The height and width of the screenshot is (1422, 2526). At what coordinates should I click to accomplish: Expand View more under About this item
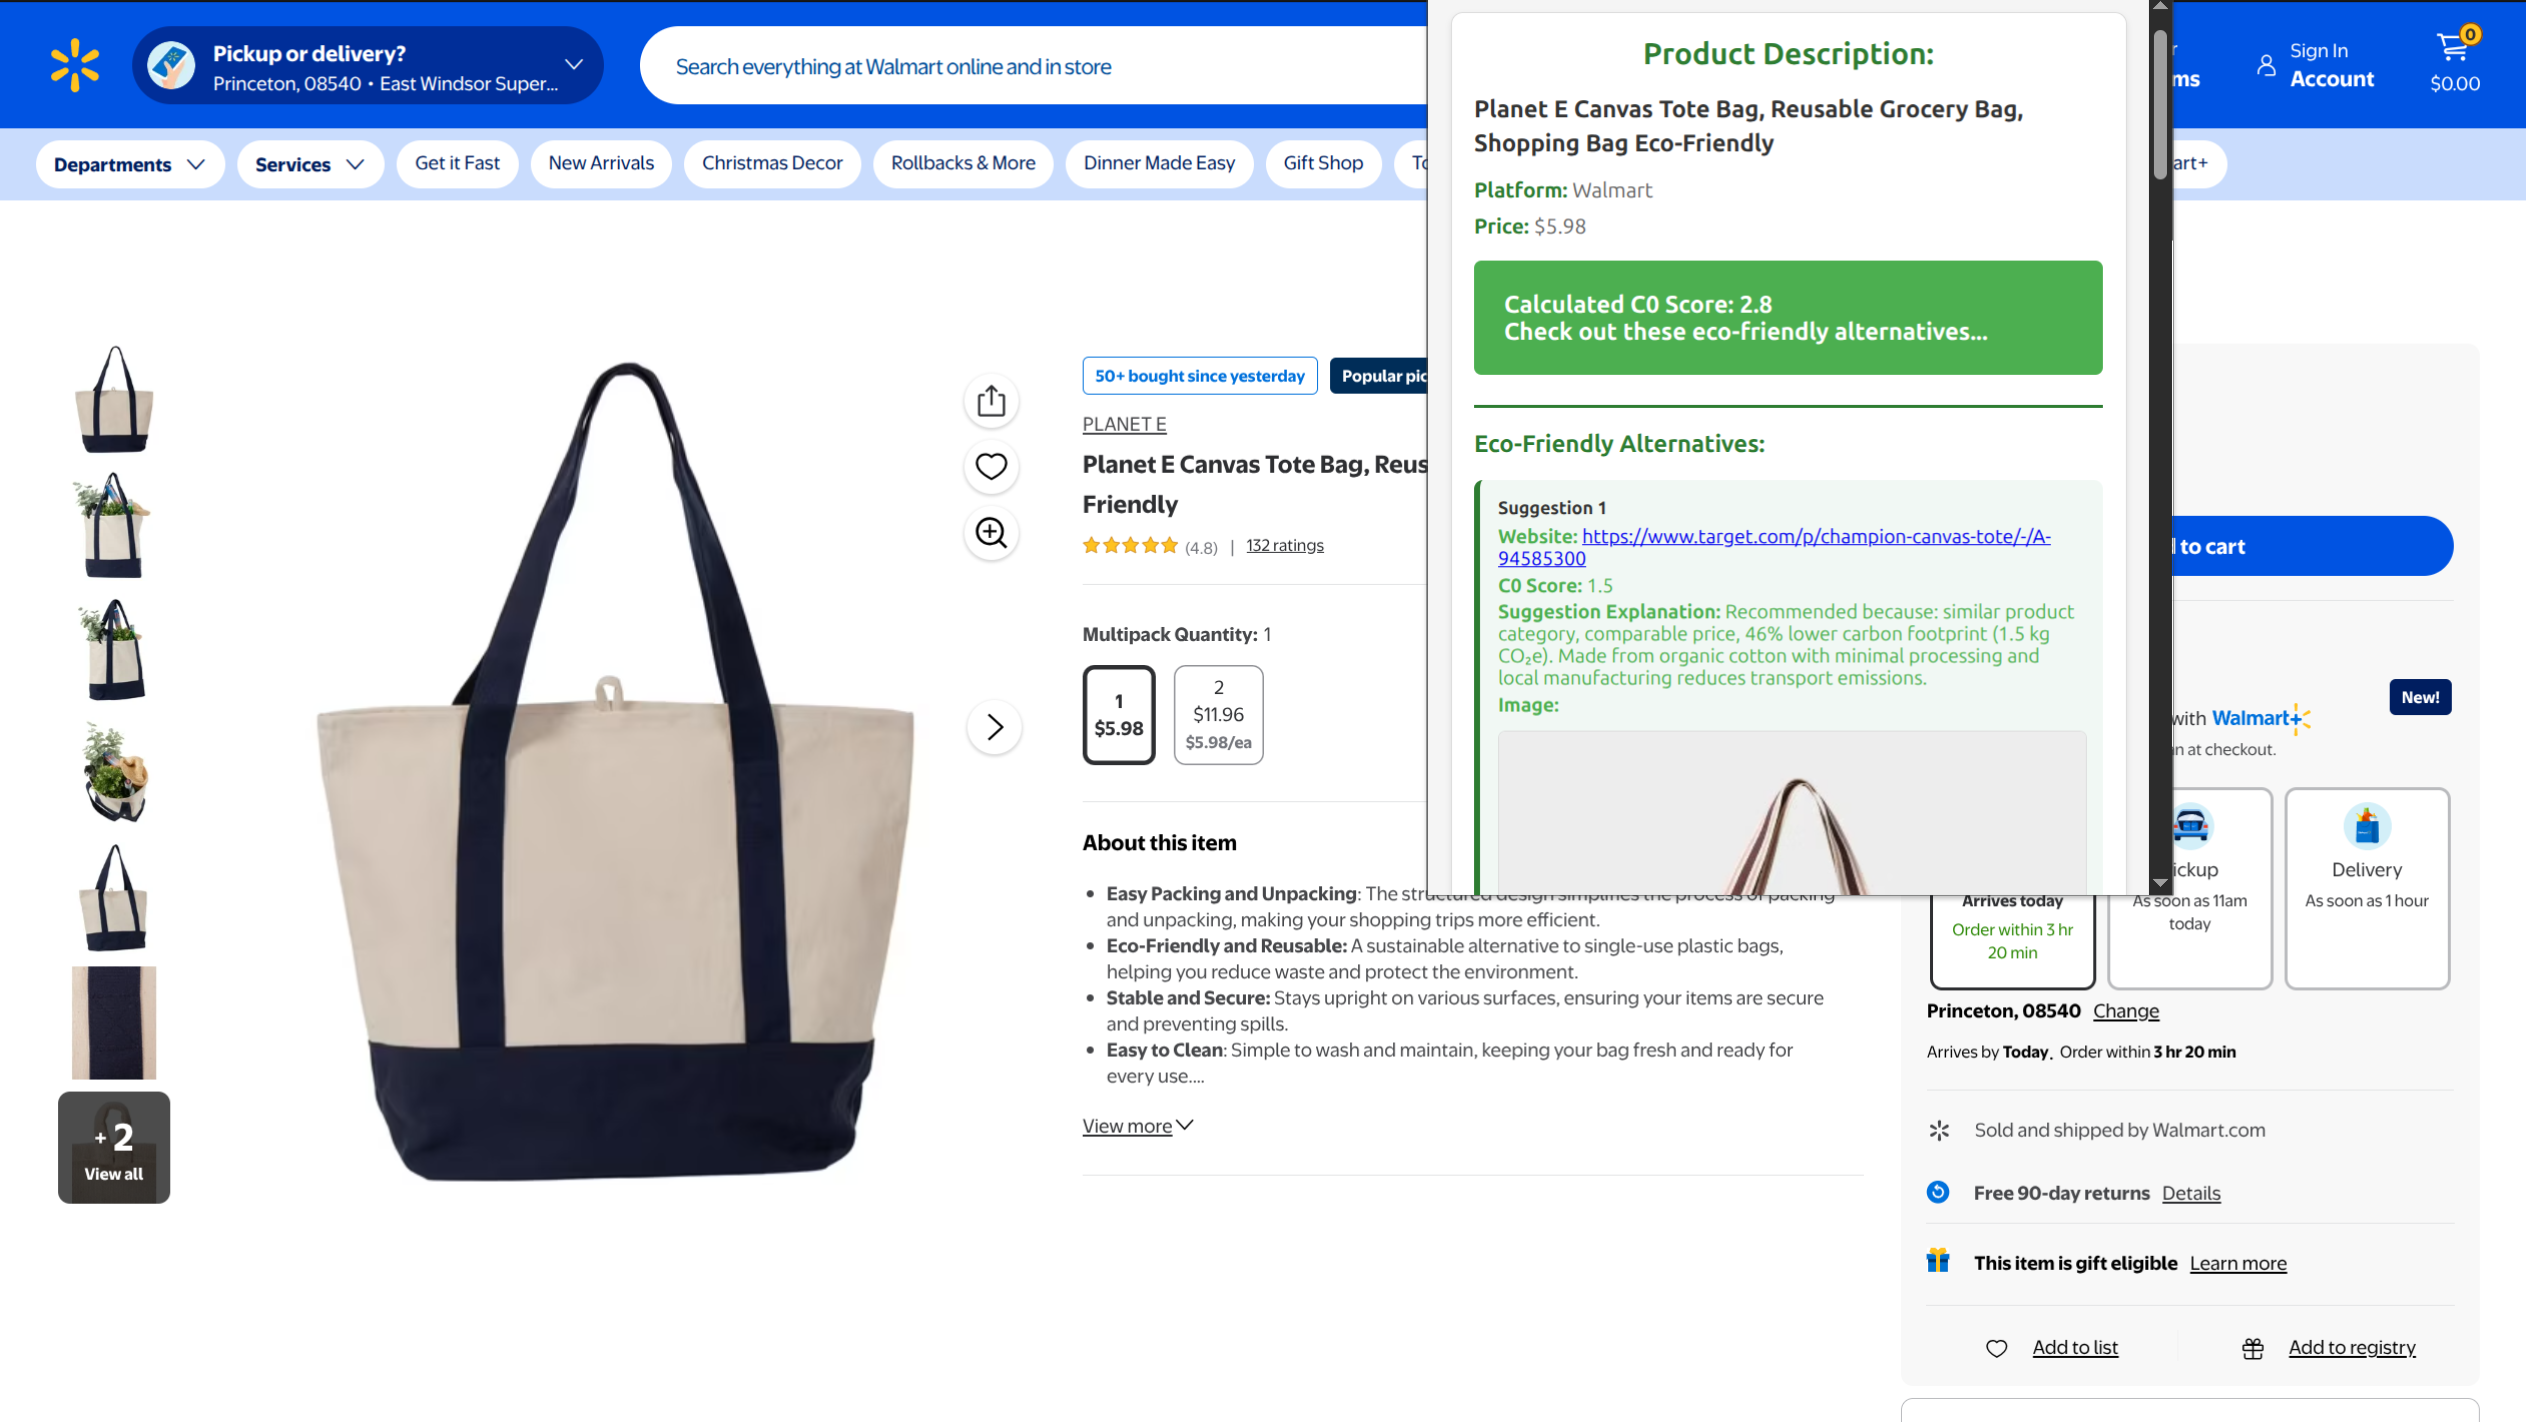pos(1138,1126)
